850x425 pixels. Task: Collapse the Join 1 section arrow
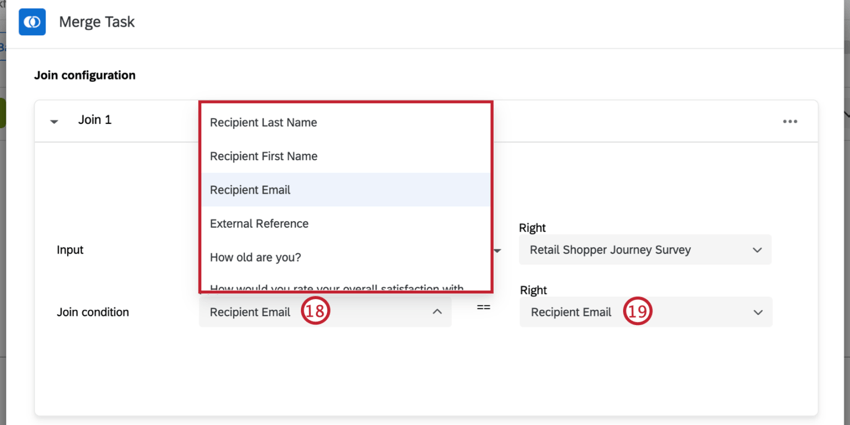(x=54, y=121)
